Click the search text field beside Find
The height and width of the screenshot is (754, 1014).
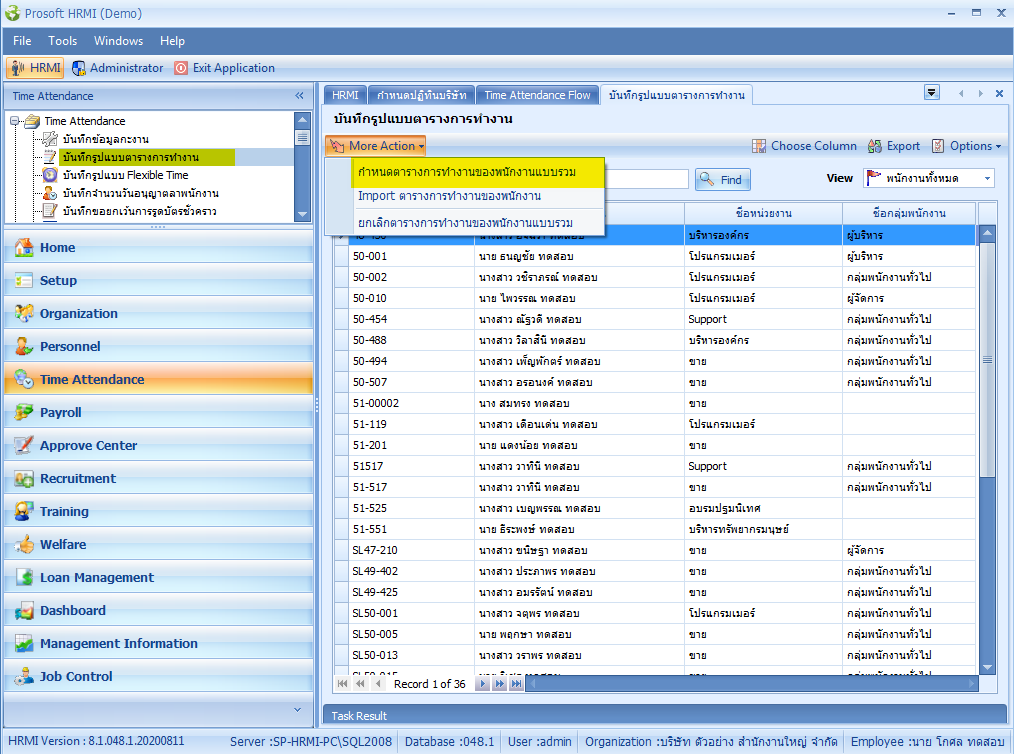646,179
